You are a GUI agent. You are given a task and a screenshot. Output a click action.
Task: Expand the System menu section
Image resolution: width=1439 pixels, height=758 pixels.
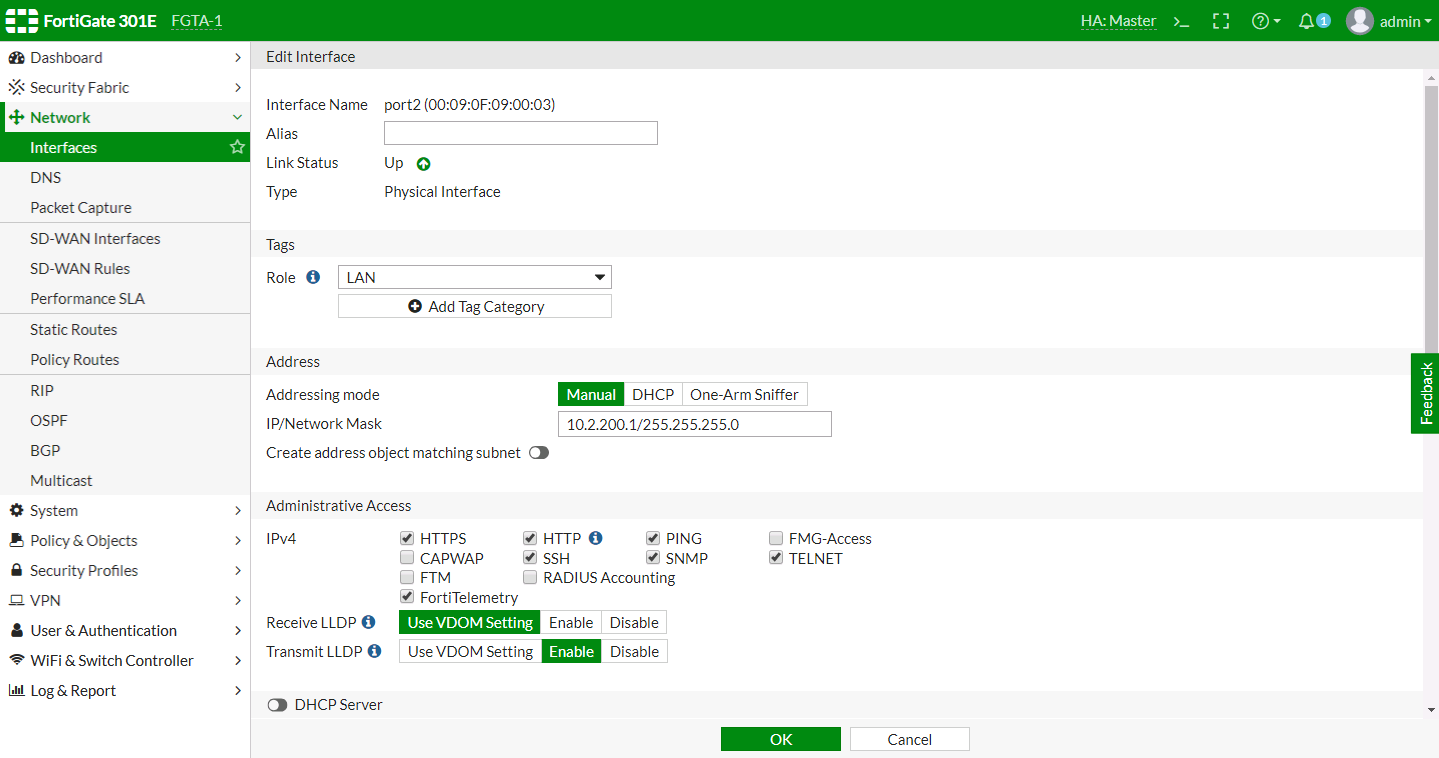click(x=125, y=510)
